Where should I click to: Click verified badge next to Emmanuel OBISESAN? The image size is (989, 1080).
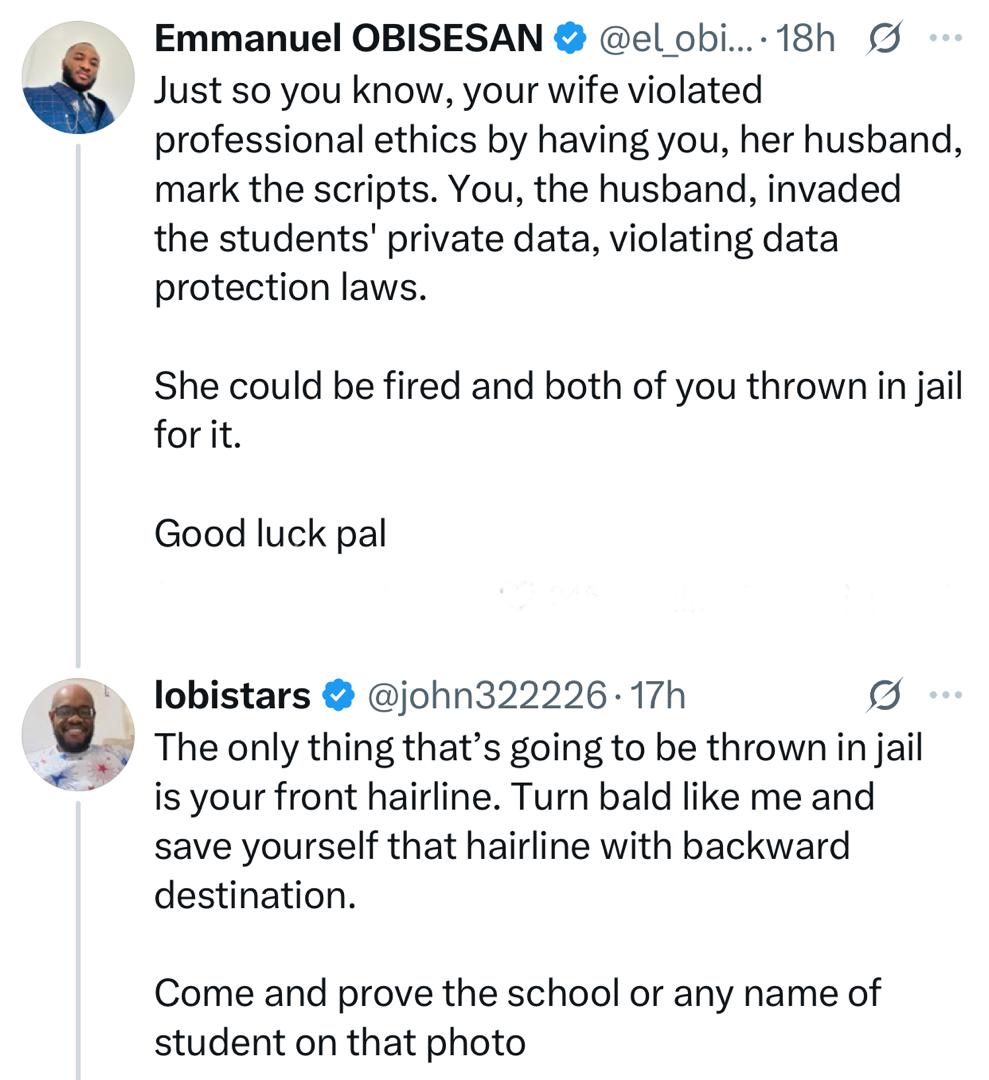pyautogui.click(x=569, y=39)
